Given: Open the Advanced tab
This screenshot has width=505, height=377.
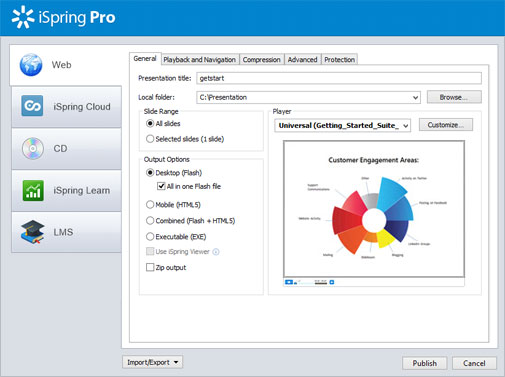Looking at the screenshot, I should click(302, 60).
